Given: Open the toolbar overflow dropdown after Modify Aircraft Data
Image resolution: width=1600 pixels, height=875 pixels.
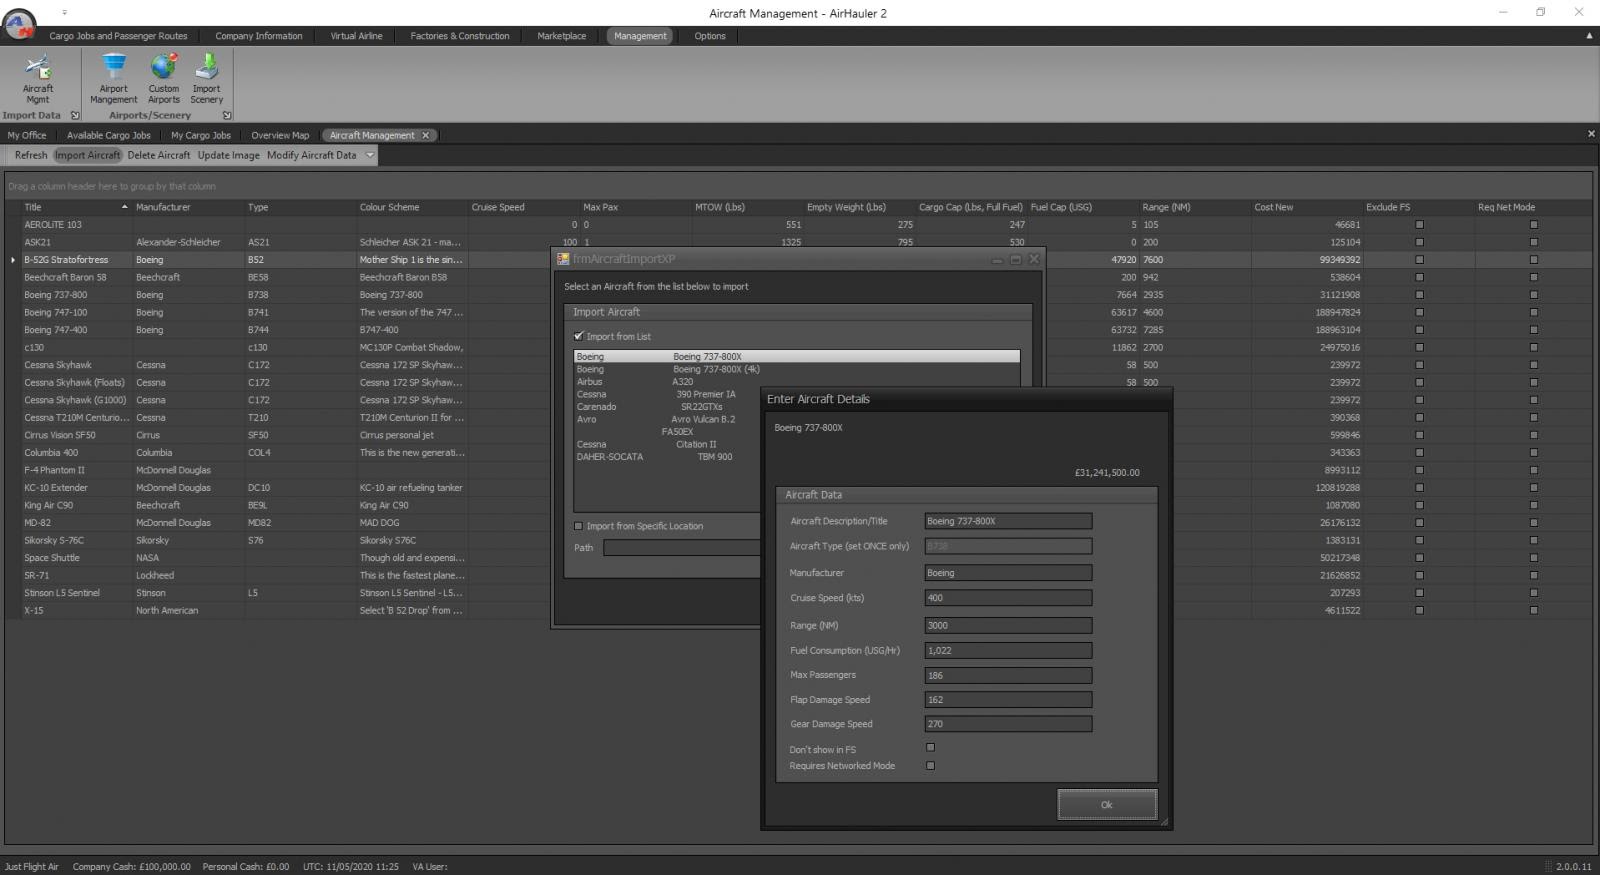Looking at the screenshot, I should pyautogui.click(x=370, y=155).
